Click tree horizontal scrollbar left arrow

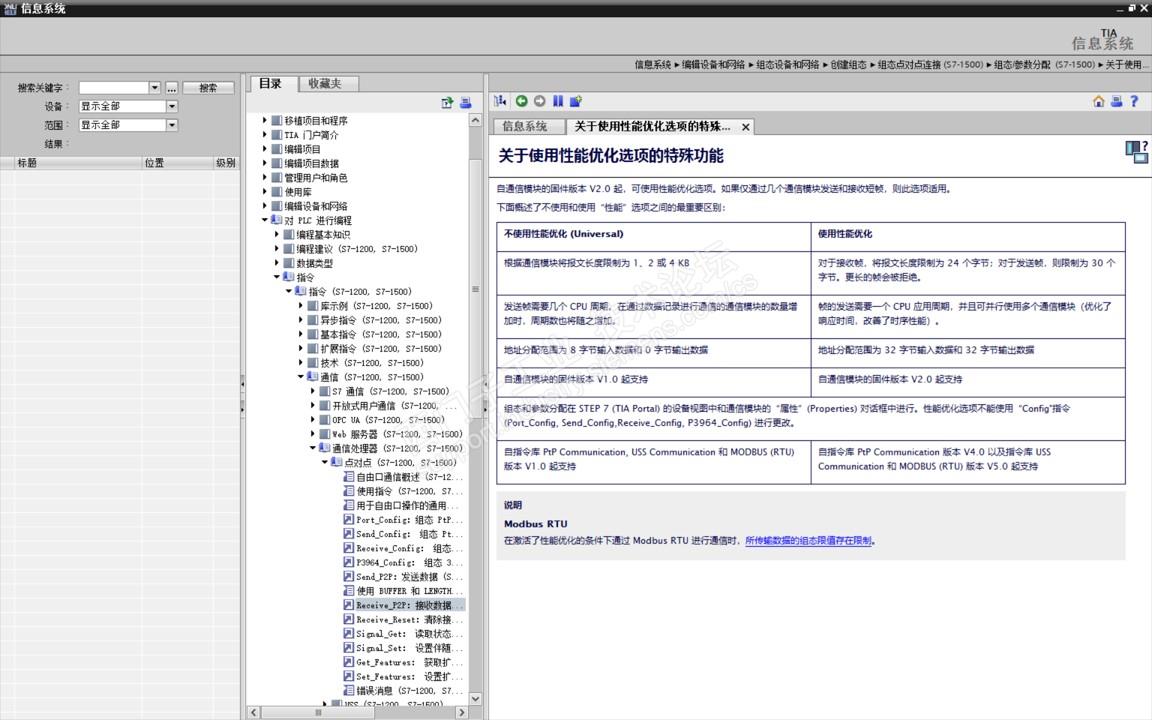[254, 713]
